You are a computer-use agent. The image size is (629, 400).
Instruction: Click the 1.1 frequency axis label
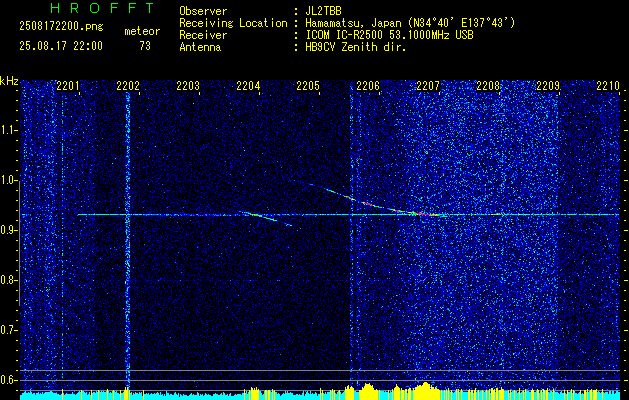(8, 130)
